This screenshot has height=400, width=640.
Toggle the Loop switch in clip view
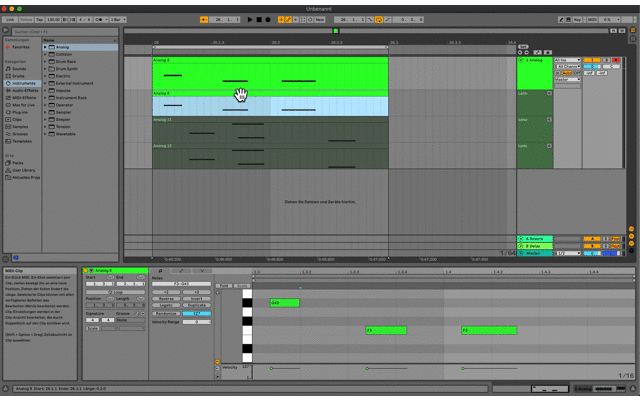coord(116,292)
